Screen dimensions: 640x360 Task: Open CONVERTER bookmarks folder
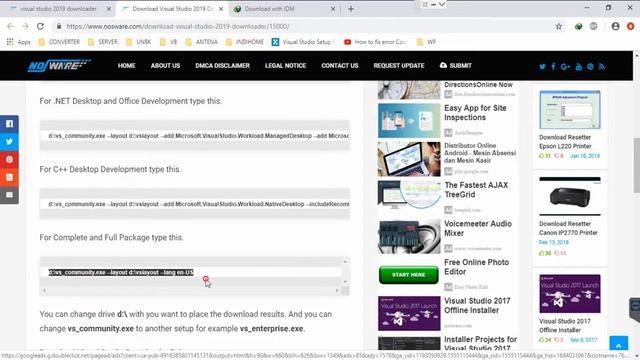tap(59, 42)
